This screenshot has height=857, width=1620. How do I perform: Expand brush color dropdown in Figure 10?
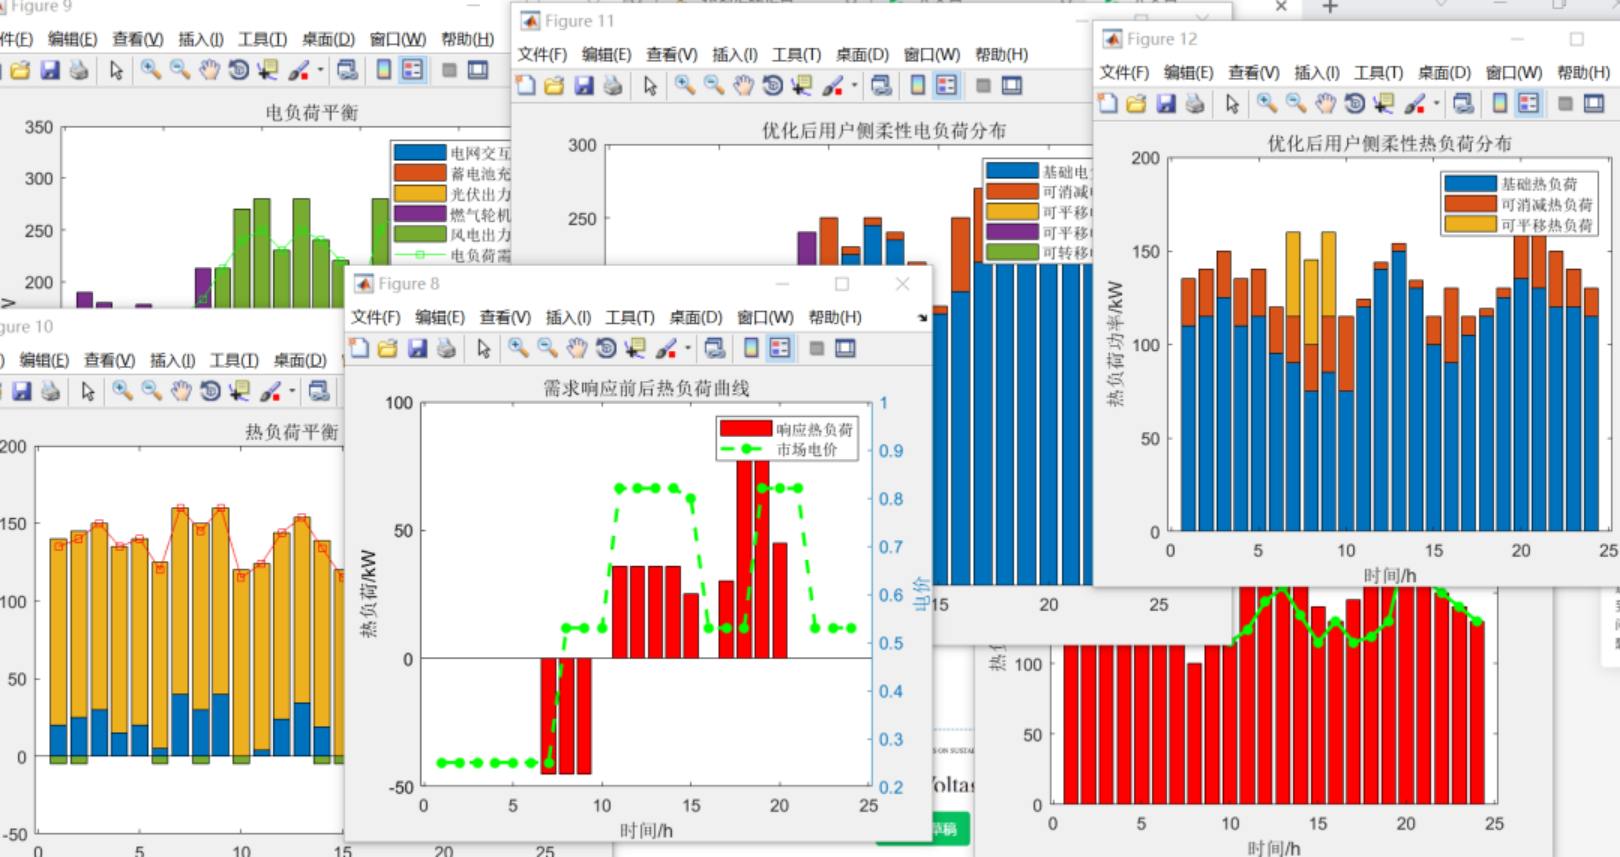point(292,391)
